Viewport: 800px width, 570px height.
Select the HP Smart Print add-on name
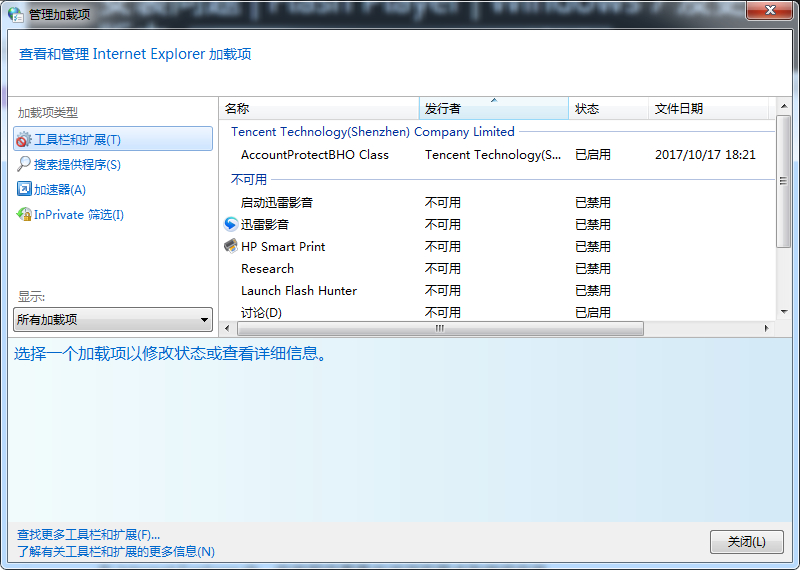click(283, 246)
